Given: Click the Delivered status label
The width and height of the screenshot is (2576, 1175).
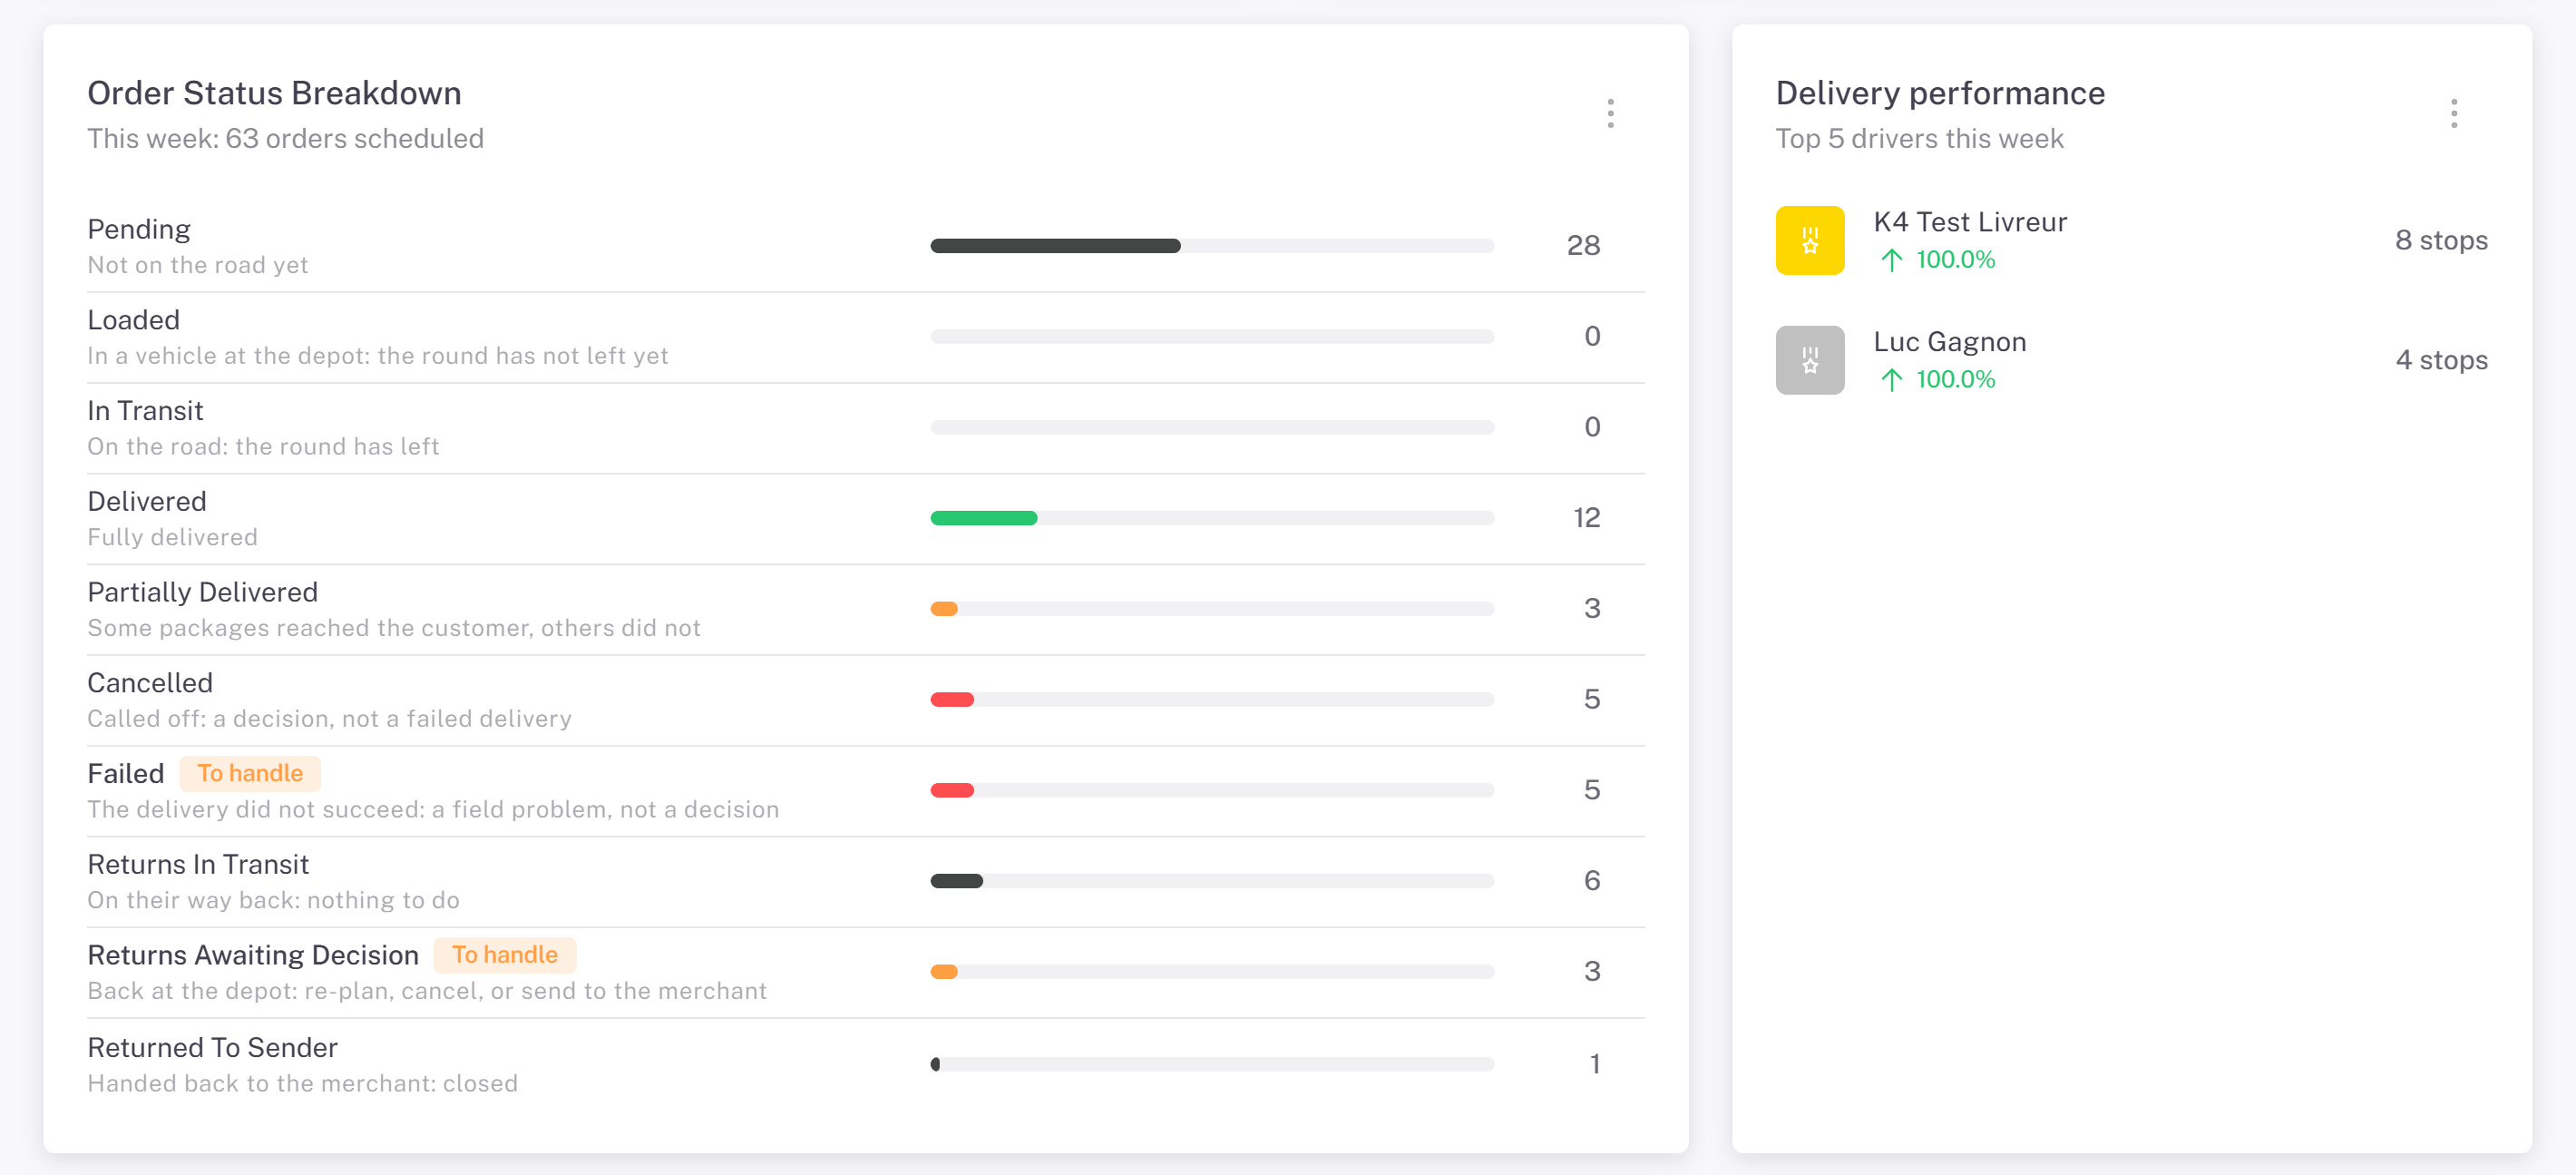Looking at the screenshot, I should pyautogui.click(x=147, y=502).
